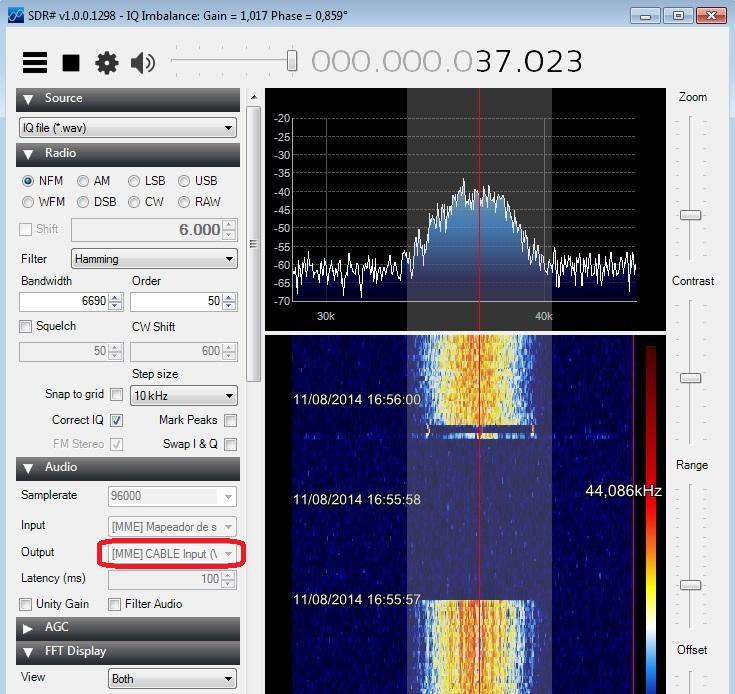735x694 pixels.
Task: Open the hamburger menu icon
Action: [x=35, y=63]
